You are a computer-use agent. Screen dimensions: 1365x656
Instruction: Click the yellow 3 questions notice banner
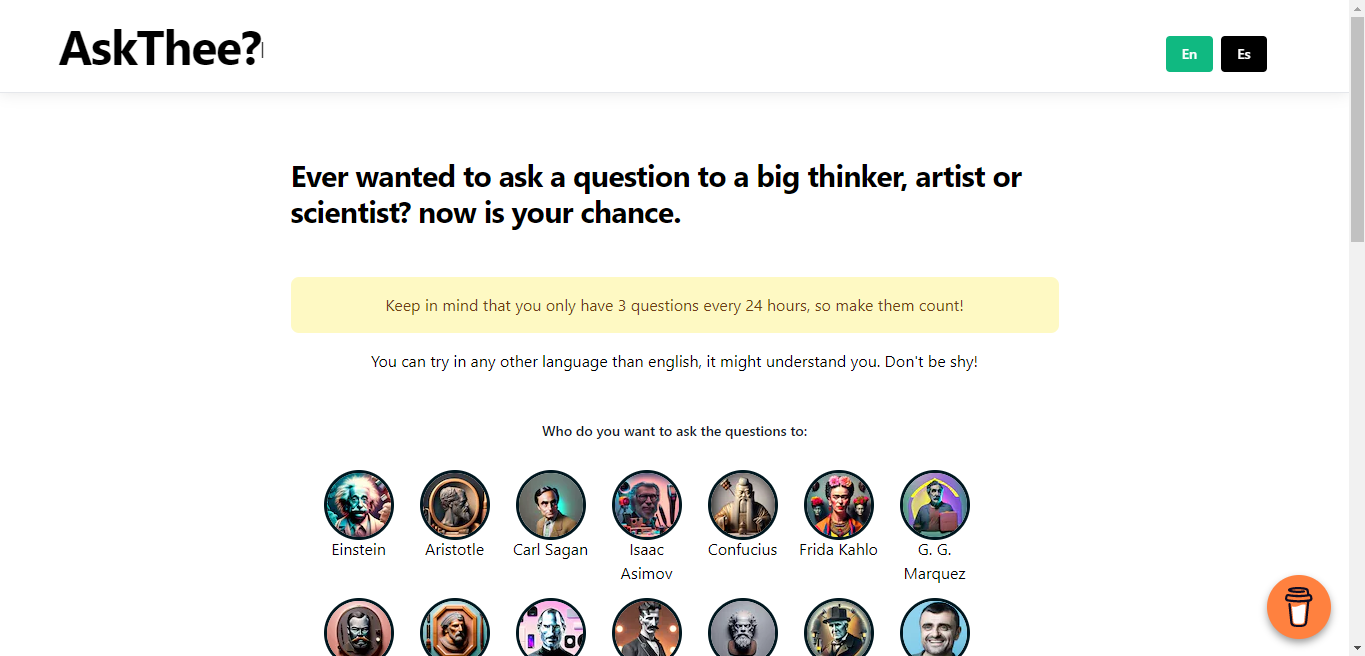(675, 305)
